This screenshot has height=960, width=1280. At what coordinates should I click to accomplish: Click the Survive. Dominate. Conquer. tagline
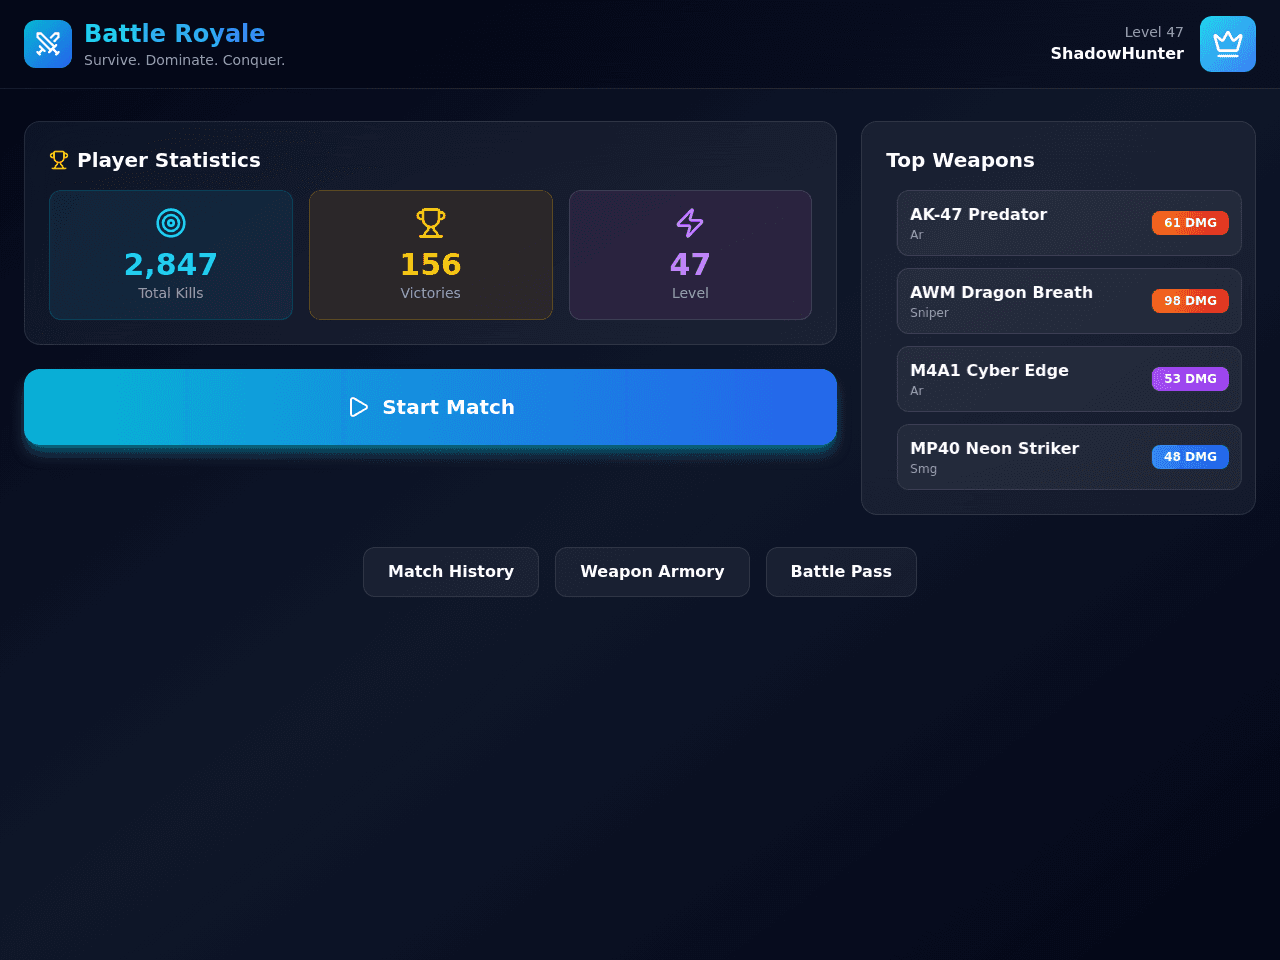[185, 60]
